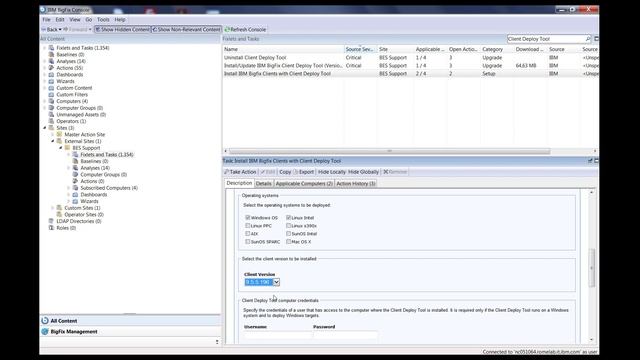640x360 pixels.
Task: Click the Hide Globally button
Action: click(363, 172)
